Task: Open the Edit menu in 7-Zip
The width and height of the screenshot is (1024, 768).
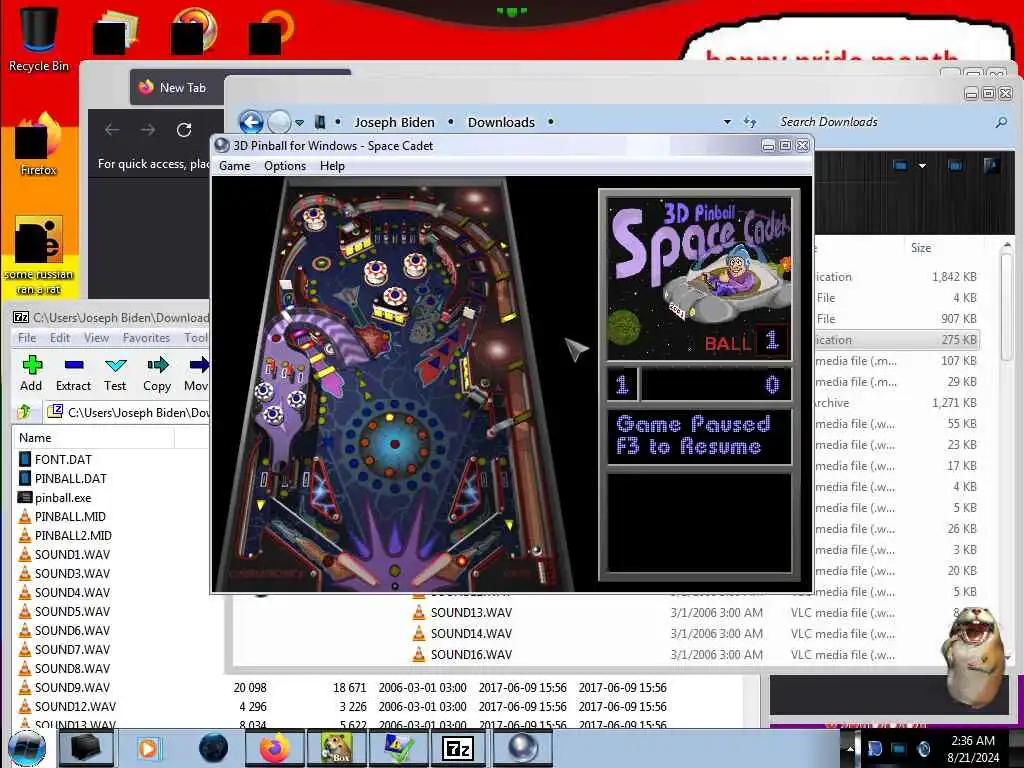Action: pyautogui.click(x=59, y=338)
